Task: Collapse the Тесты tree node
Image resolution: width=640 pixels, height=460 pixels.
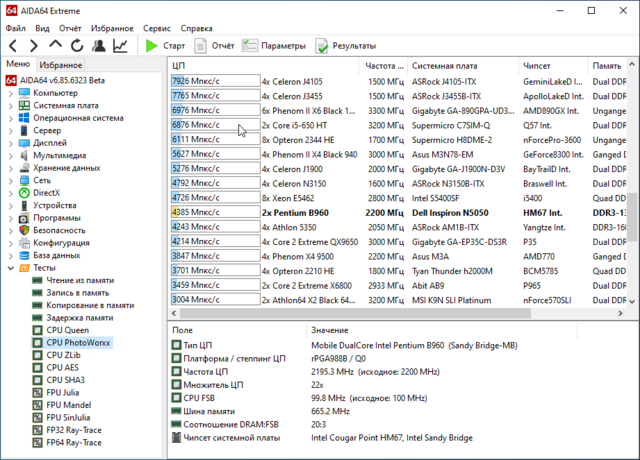Action: [11, 268]
